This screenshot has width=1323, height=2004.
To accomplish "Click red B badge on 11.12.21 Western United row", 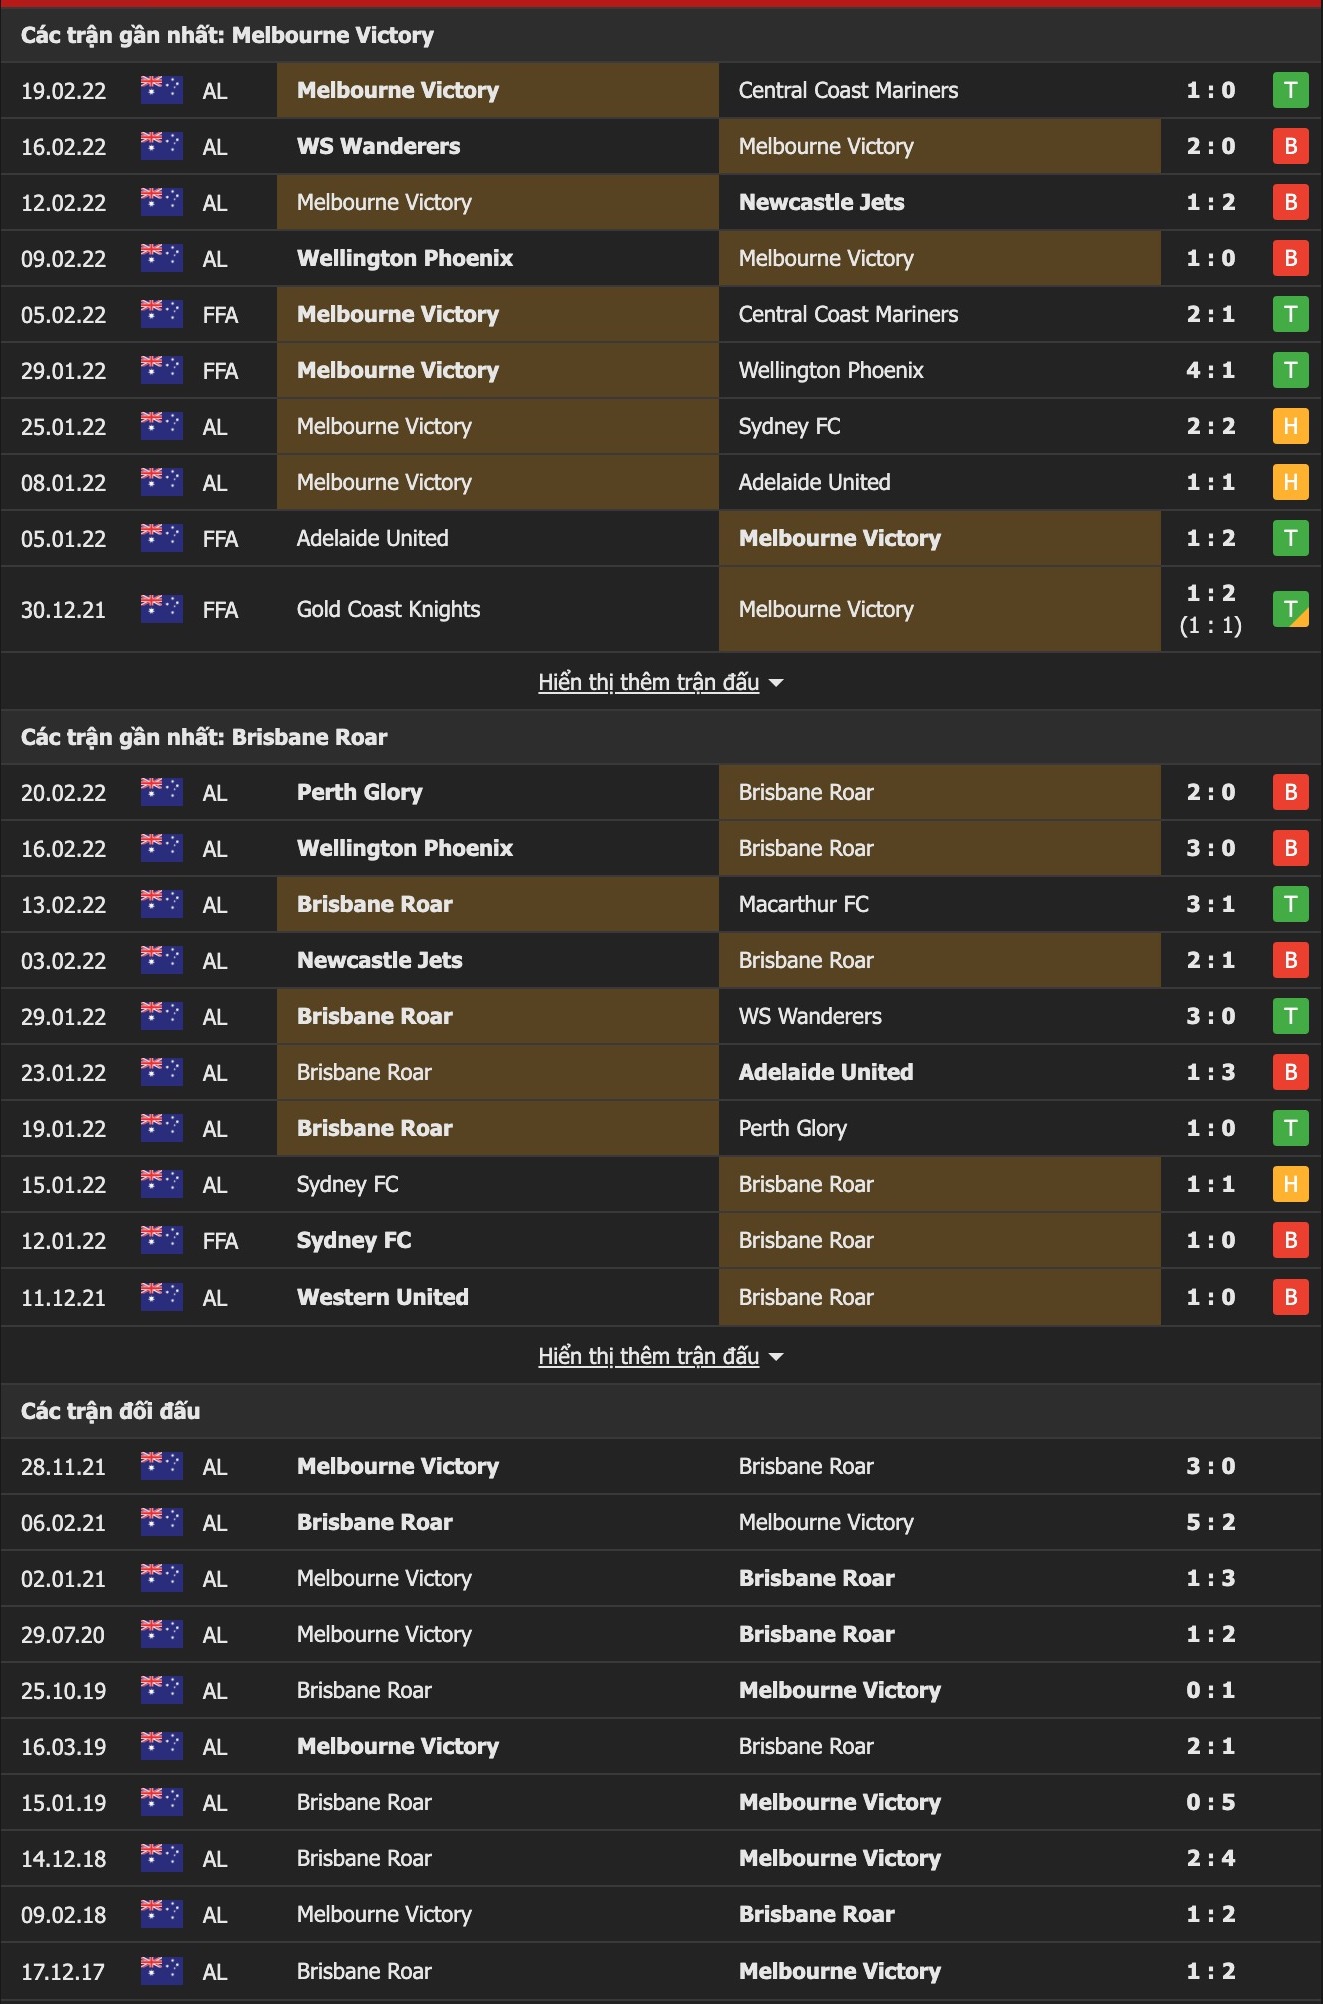I will click(x=1290, y=1297).
